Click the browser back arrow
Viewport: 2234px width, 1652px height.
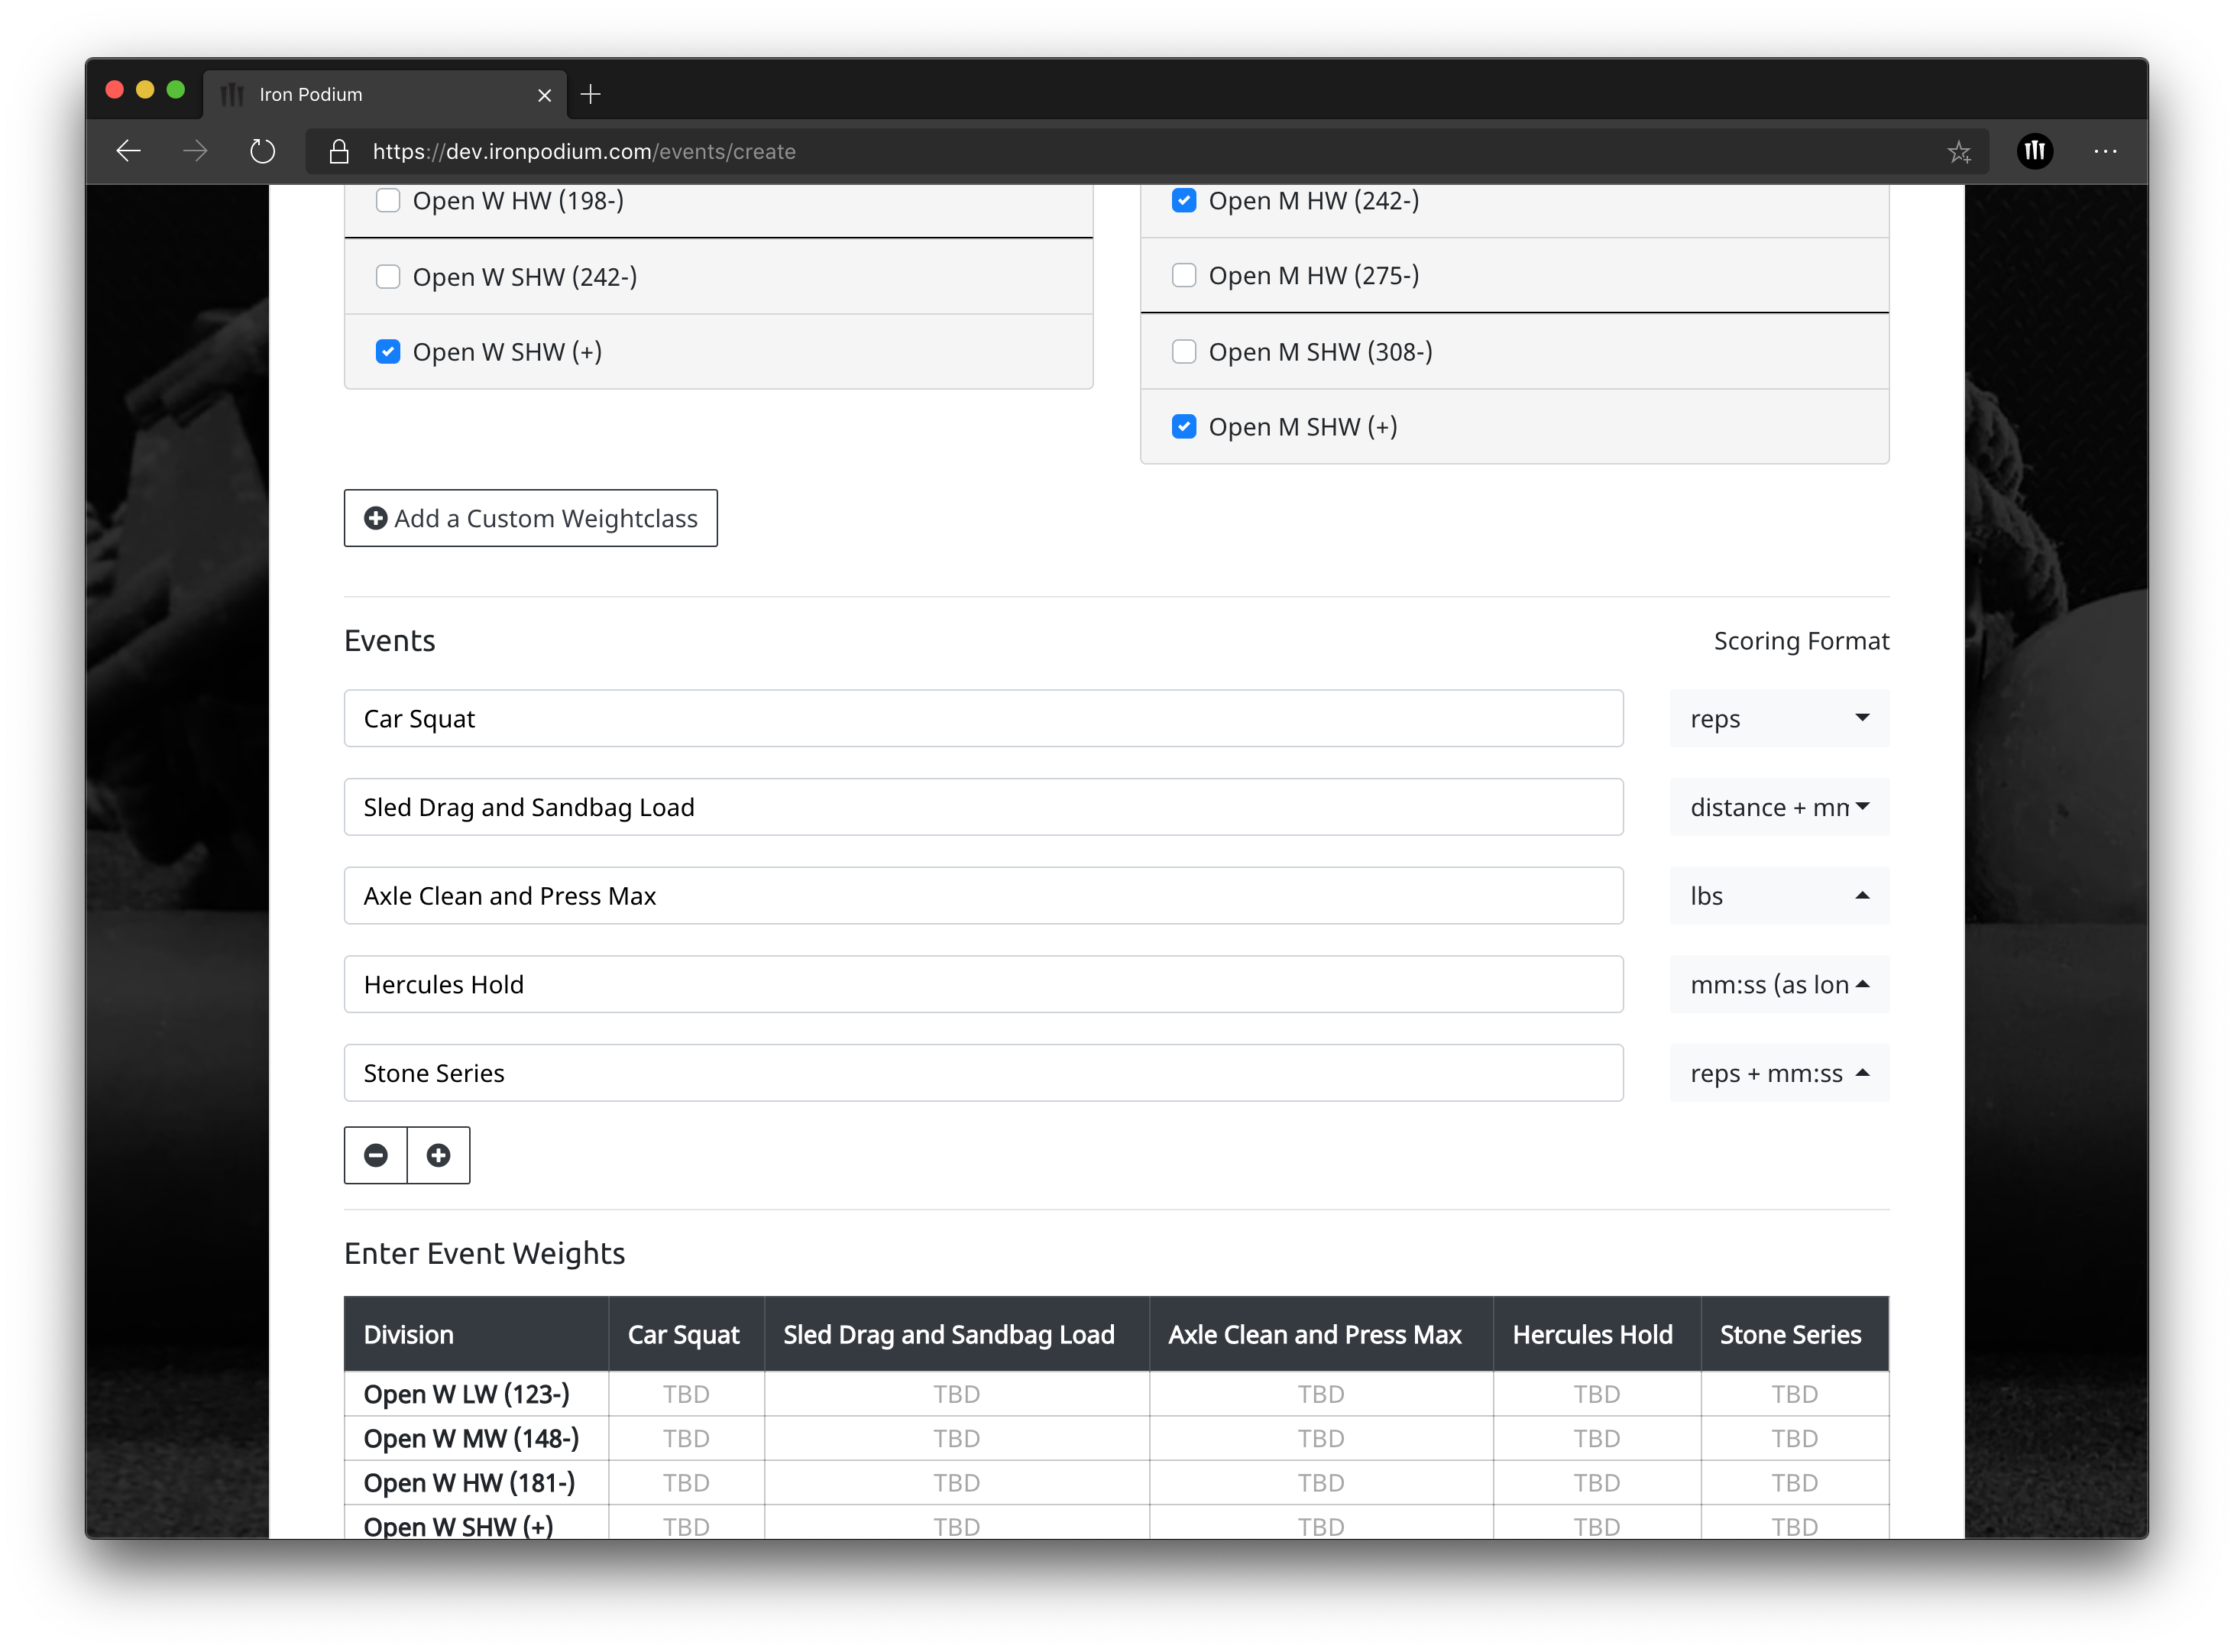128,151
